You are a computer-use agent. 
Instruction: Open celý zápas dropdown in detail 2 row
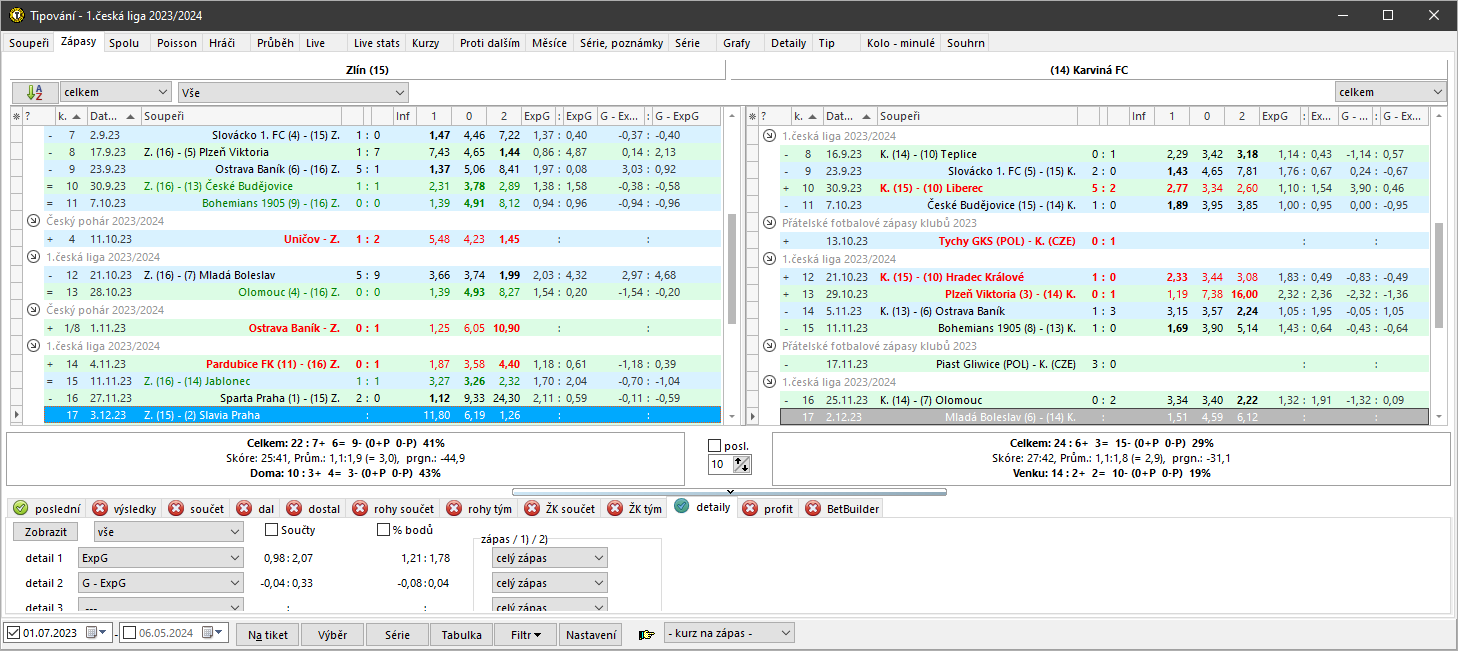pyautogui.click(x=549, y=583)
